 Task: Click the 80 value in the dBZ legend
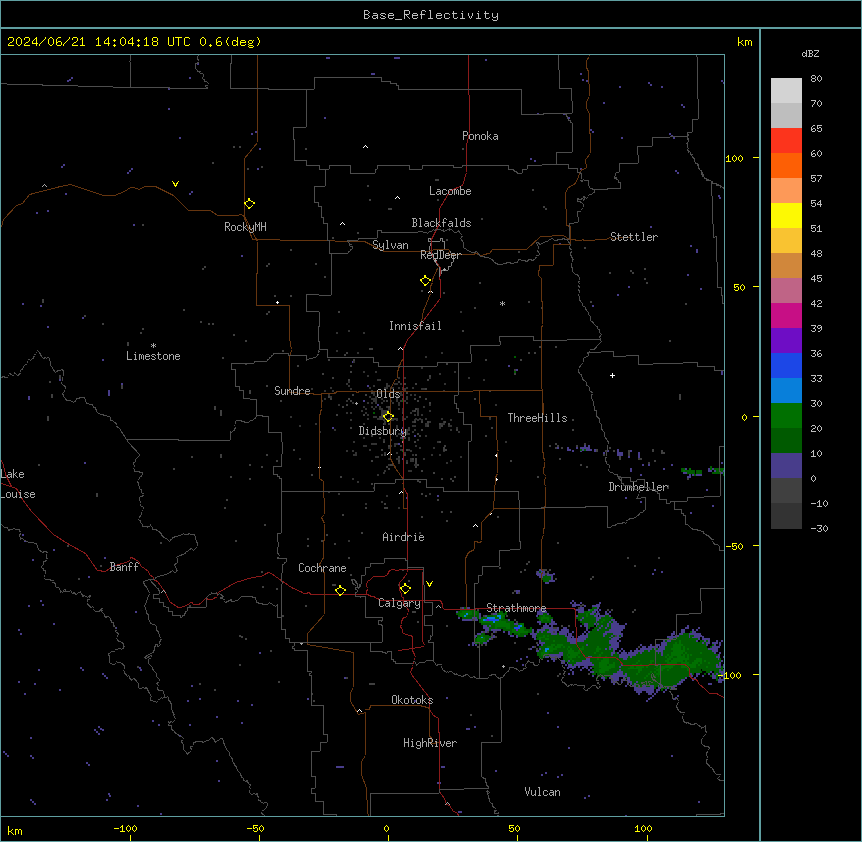[x=816, y=79]
